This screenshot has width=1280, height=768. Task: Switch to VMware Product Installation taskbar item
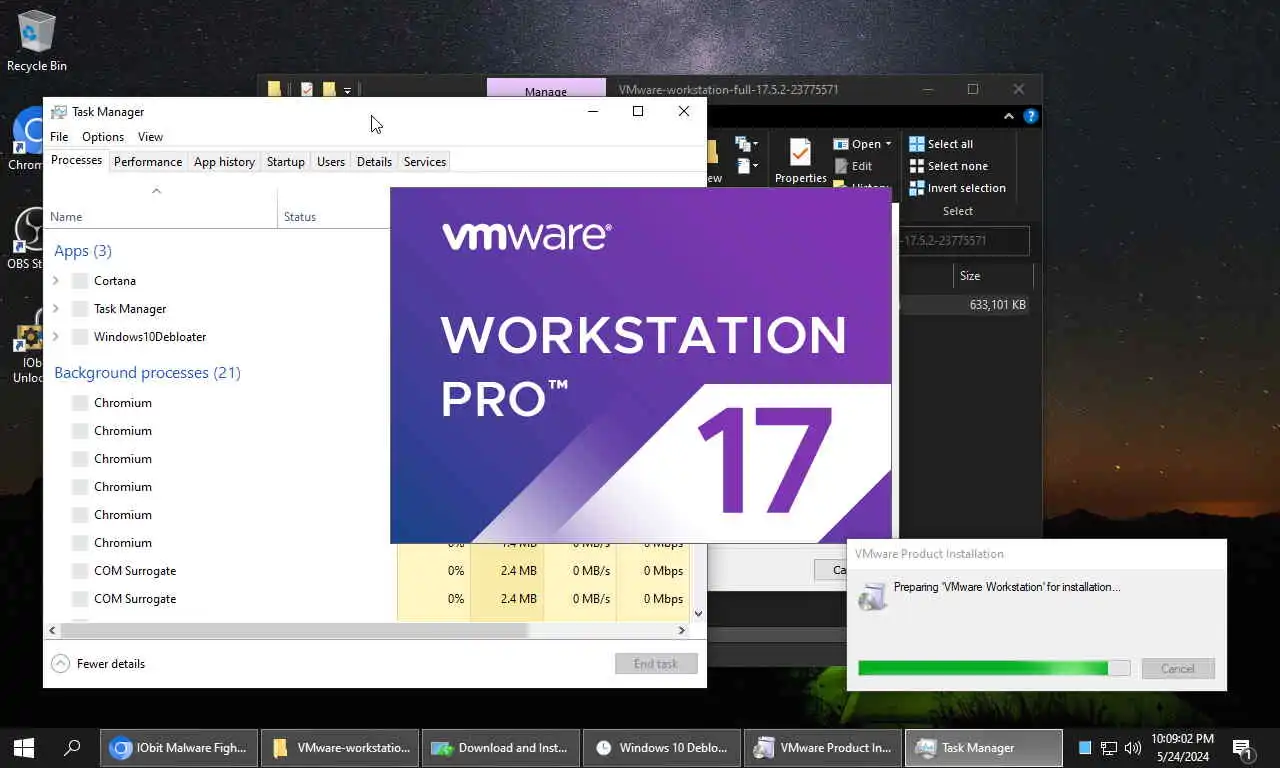point(823,747)
